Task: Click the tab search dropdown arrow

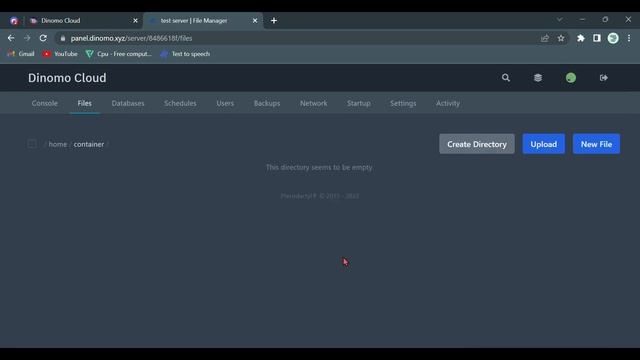Action: pos(560,19)
